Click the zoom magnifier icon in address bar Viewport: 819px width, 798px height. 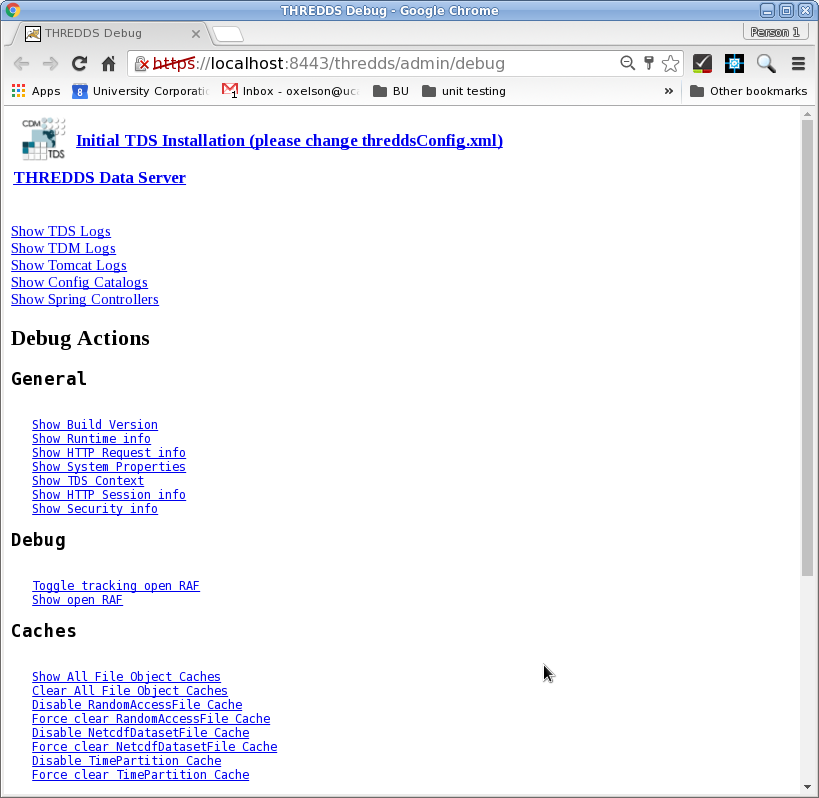point(627,62)
